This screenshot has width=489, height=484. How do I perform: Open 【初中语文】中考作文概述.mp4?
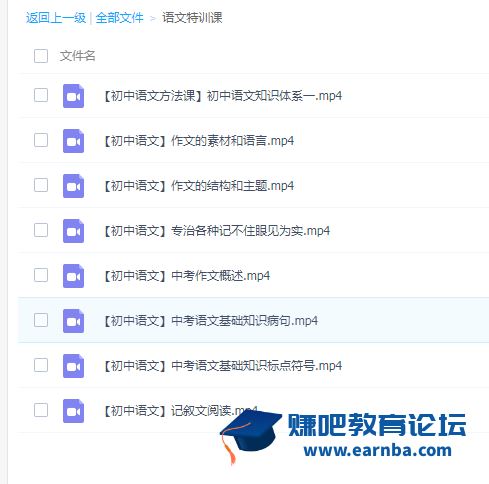pos(186,276)
